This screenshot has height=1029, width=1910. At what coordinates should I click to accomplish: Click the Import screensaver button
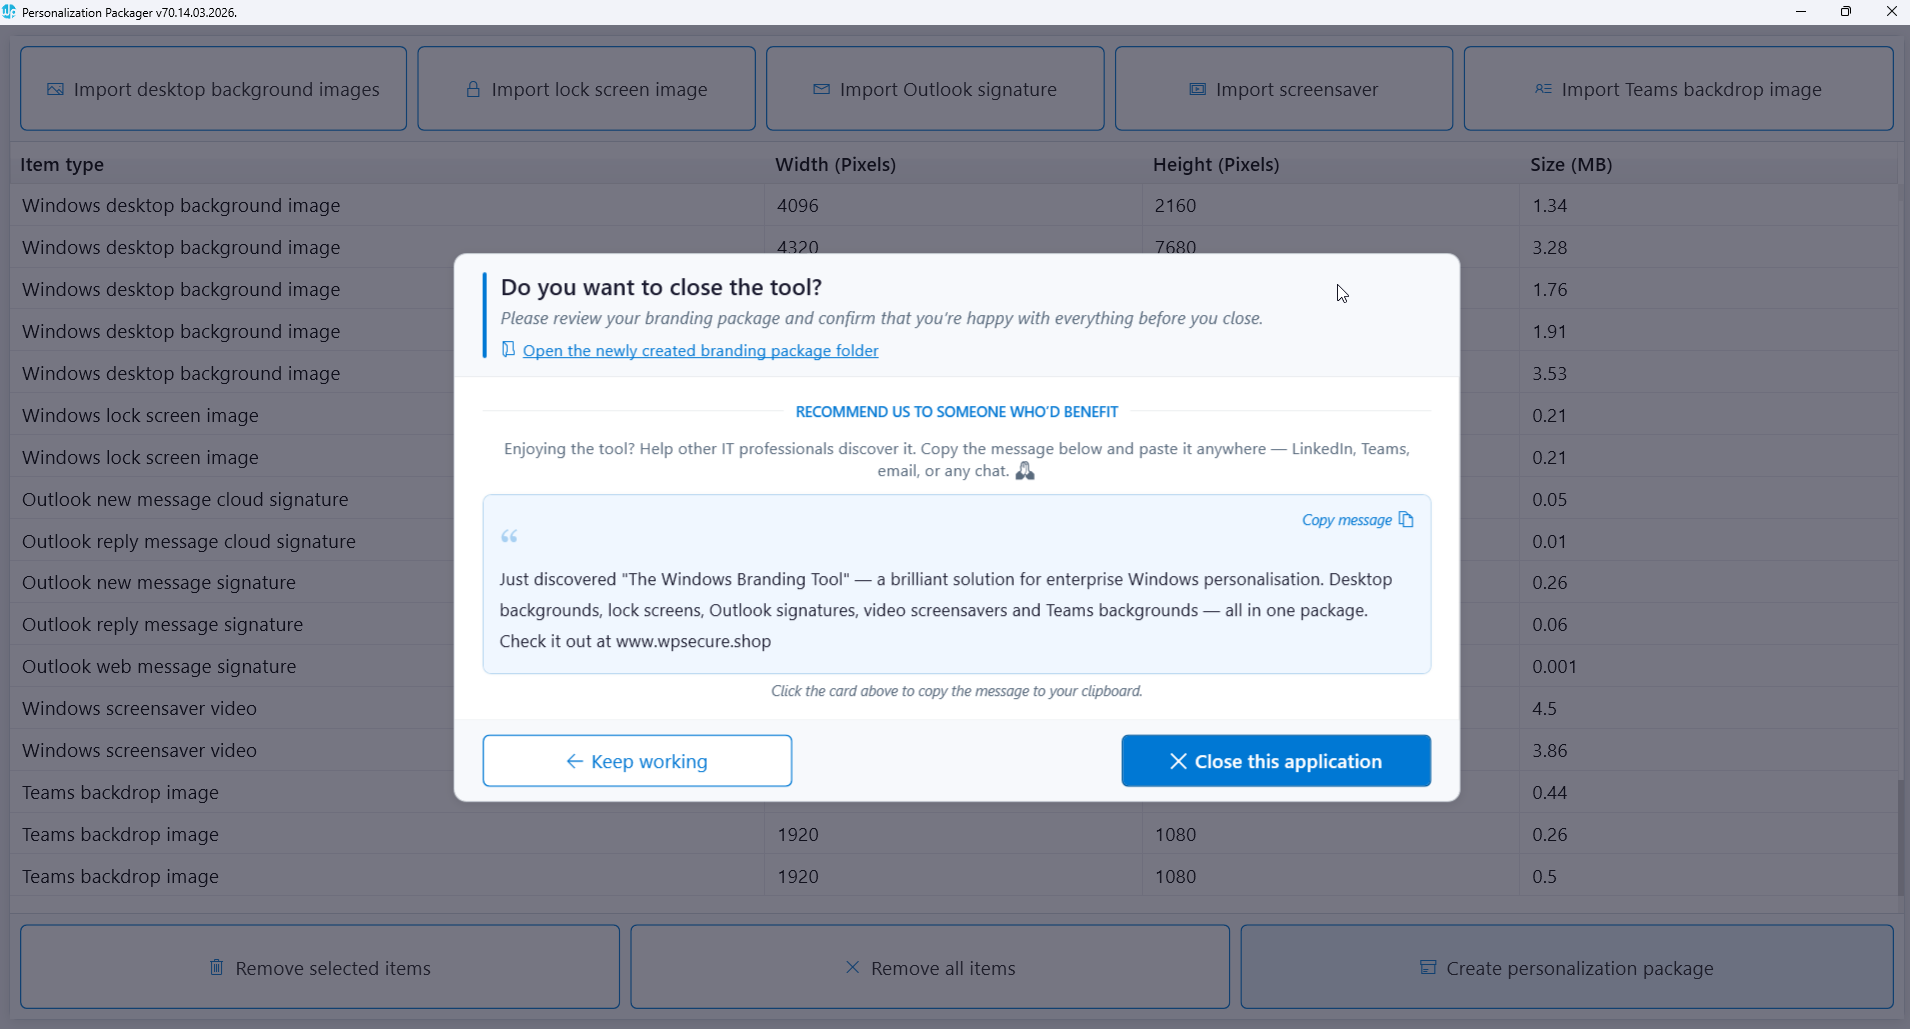click(x=1283, y=89)
